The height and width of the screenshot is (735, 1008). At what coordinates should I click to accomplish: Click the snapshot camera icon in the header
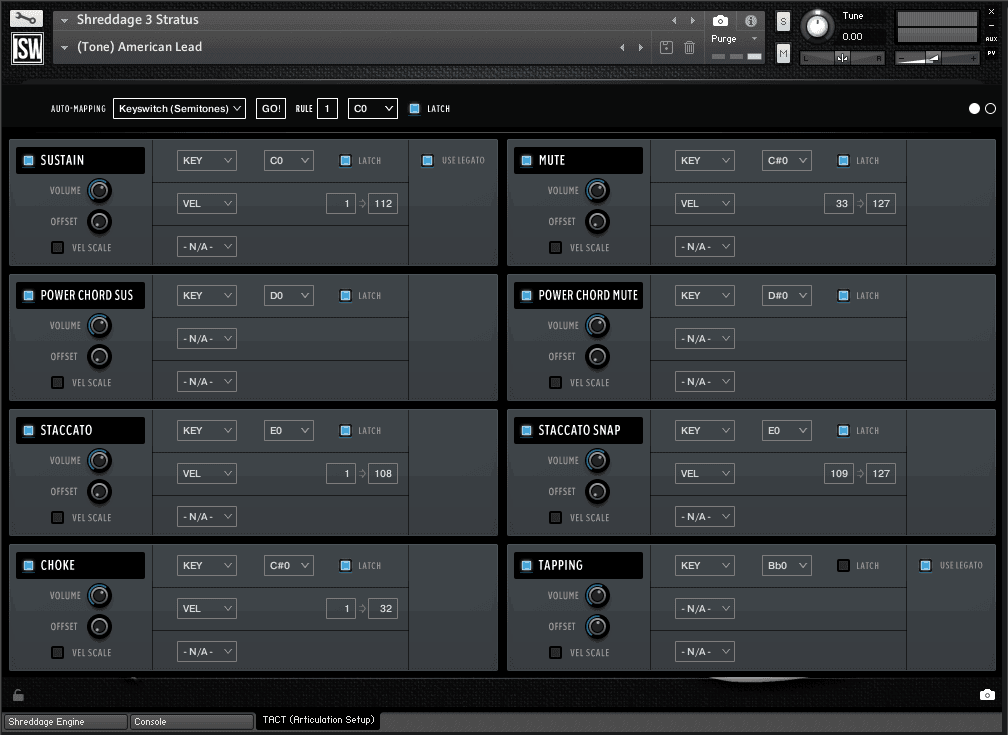click(720, 20)
